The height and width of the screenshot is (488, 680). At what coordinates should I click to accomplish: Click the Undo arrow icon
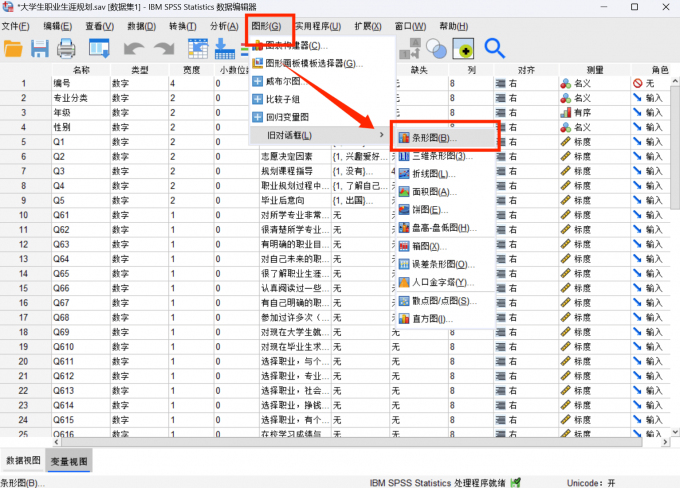pos(134,49)
